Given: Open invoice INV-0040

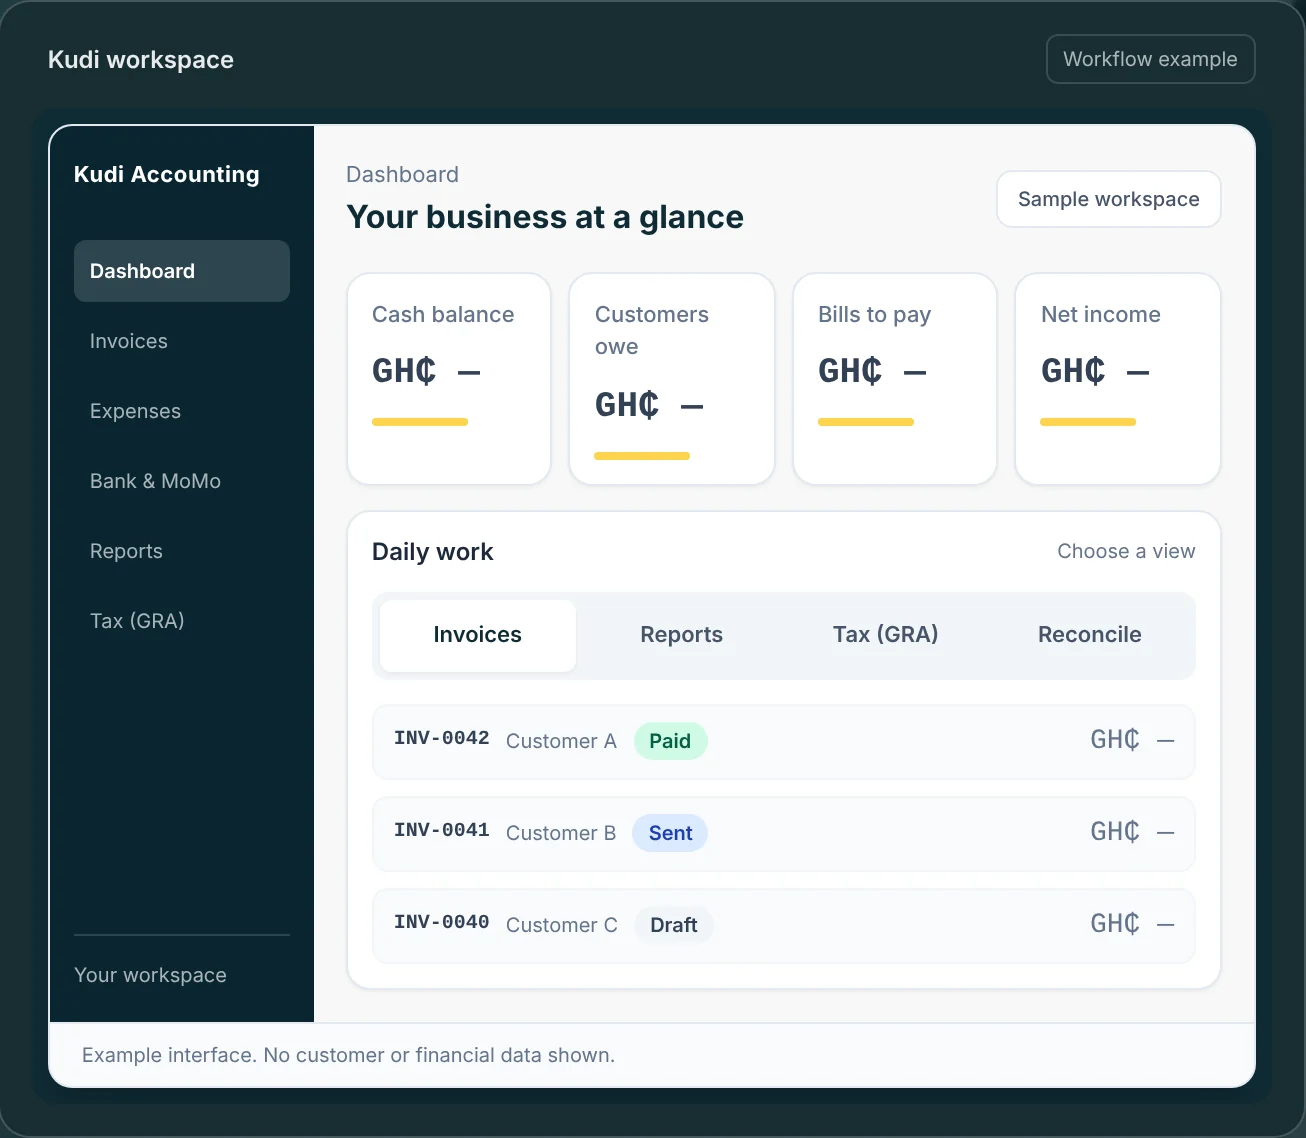Looking at the screenshot, I should pos(784,926).
